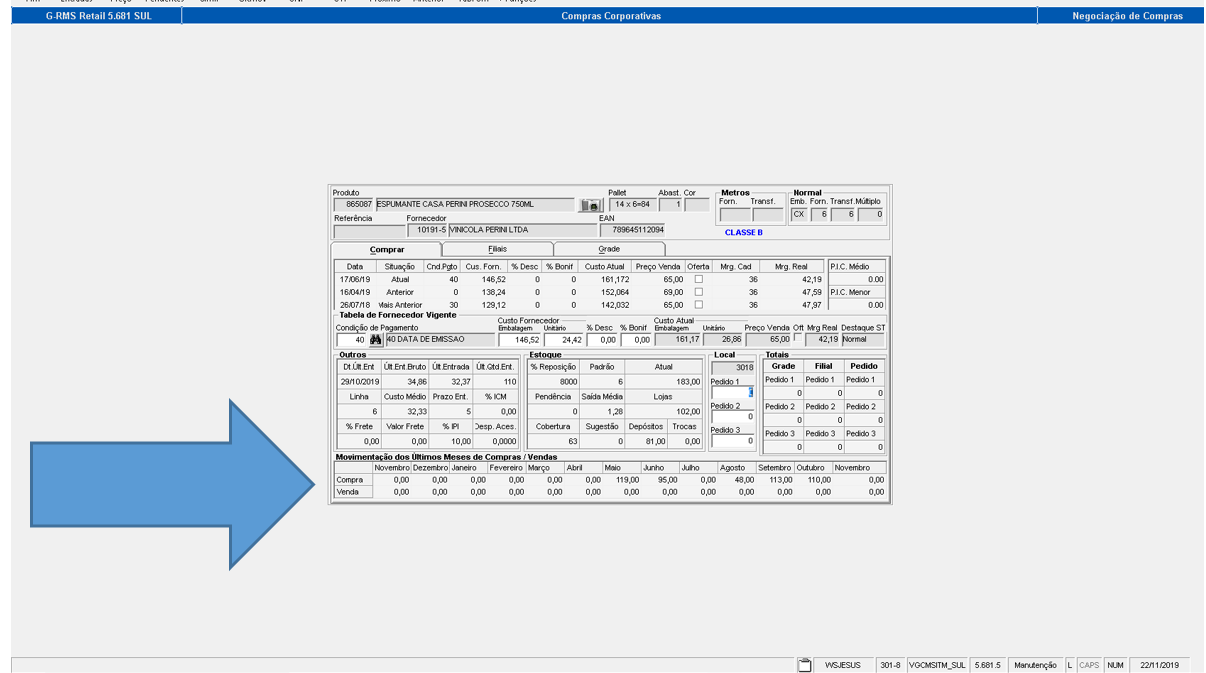Click user WSJESUS in status bar

point(843,665)
